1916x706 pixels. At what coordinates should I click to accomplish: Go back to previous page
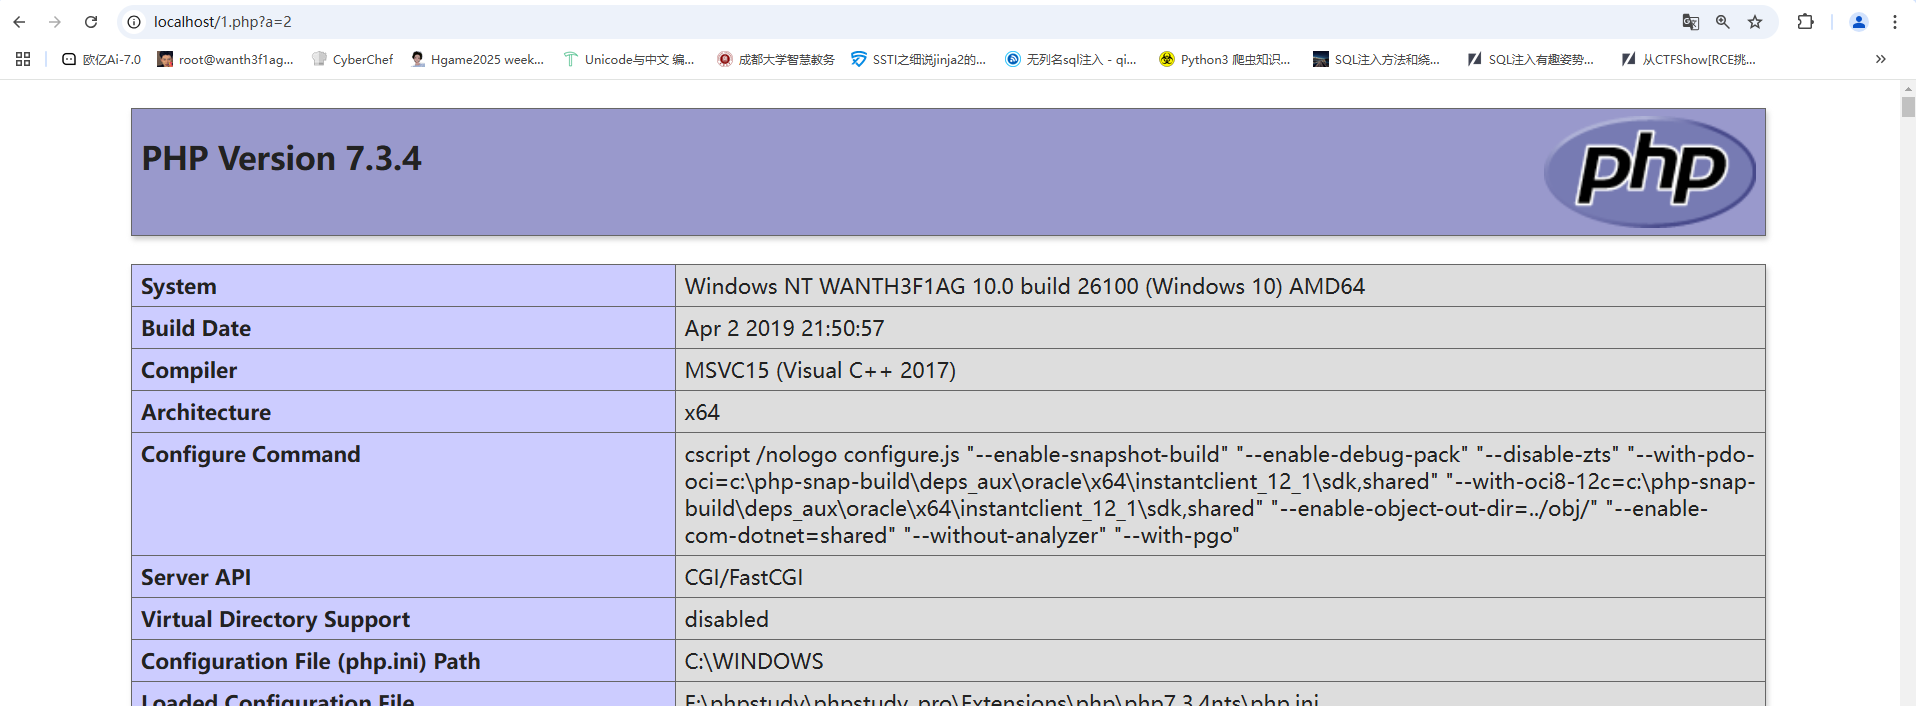point(19,22)
